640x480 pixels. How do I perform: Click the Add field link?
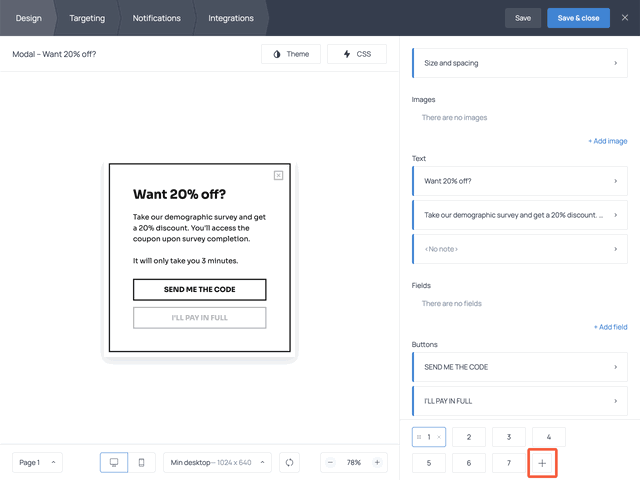[x=610, y=327]
